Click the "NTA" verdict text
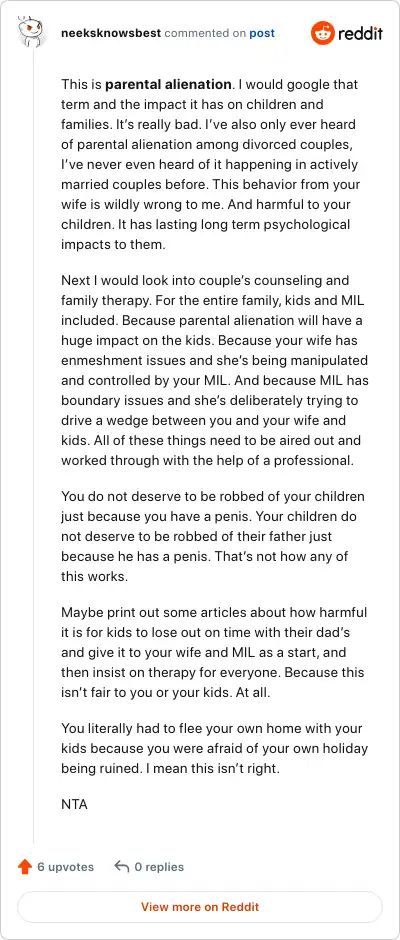Image resolution: width=400 pixels, height=940 pixels. [74, 805]
